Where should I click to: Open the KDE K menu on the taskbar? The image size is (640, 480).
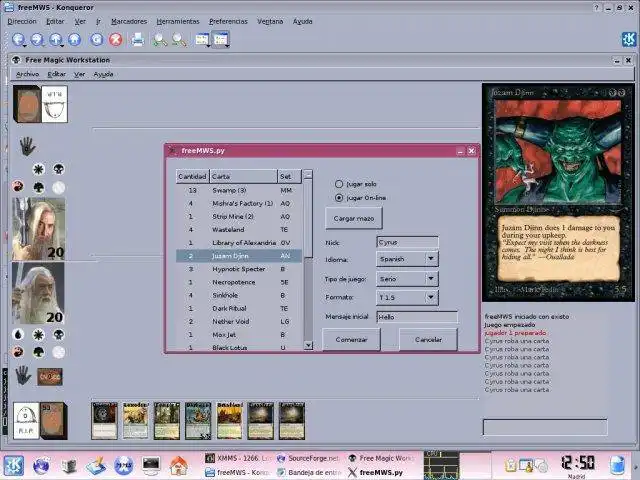[13, 466]
